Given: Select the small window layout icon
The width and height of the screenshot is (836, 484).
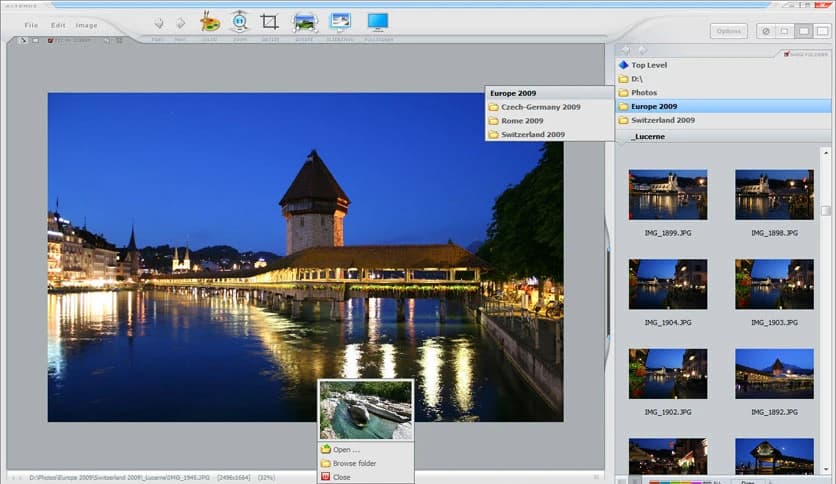Looking at the screenshot, I should tap(784, 31).
